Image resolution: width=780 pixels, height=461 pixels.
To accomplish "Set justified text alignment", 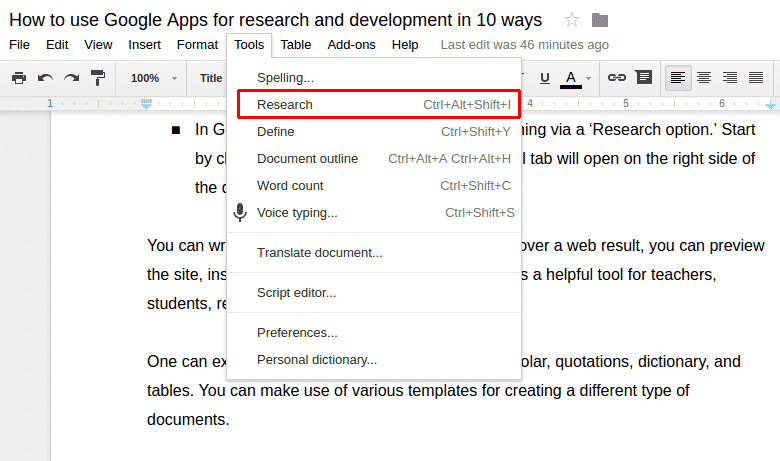I will pos(756,78).
